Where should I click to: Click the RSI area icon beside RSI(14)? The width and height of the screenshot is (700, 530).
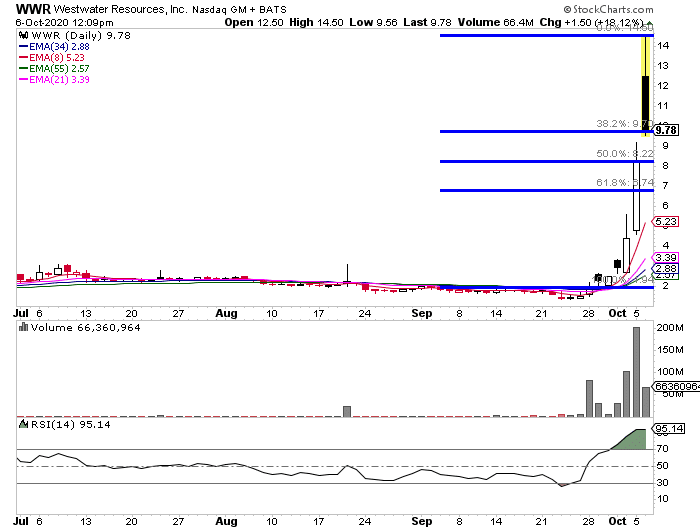pyautogui.click(x=24, y=424)
